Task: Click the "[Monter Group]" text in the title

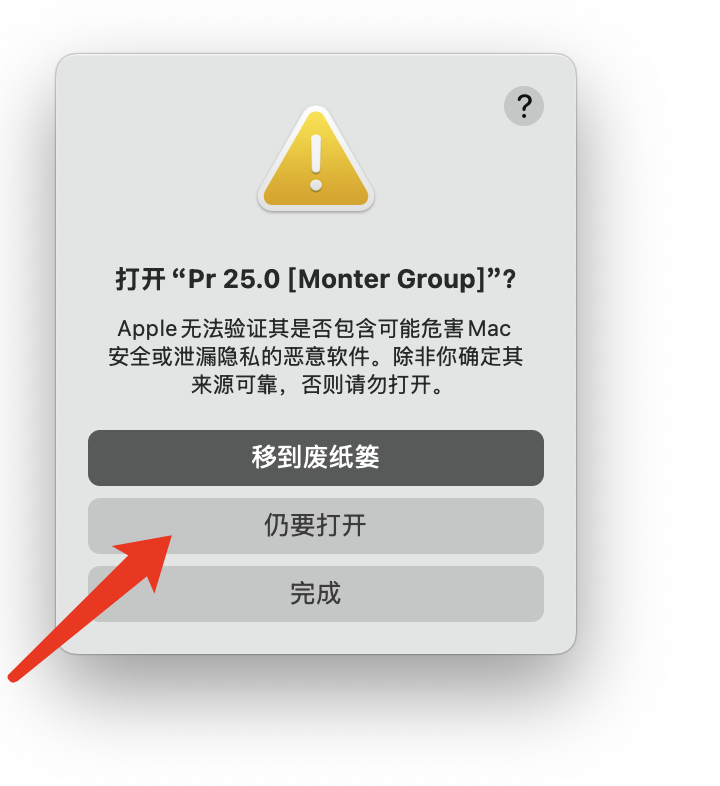Action: click(x=387, y=279)
